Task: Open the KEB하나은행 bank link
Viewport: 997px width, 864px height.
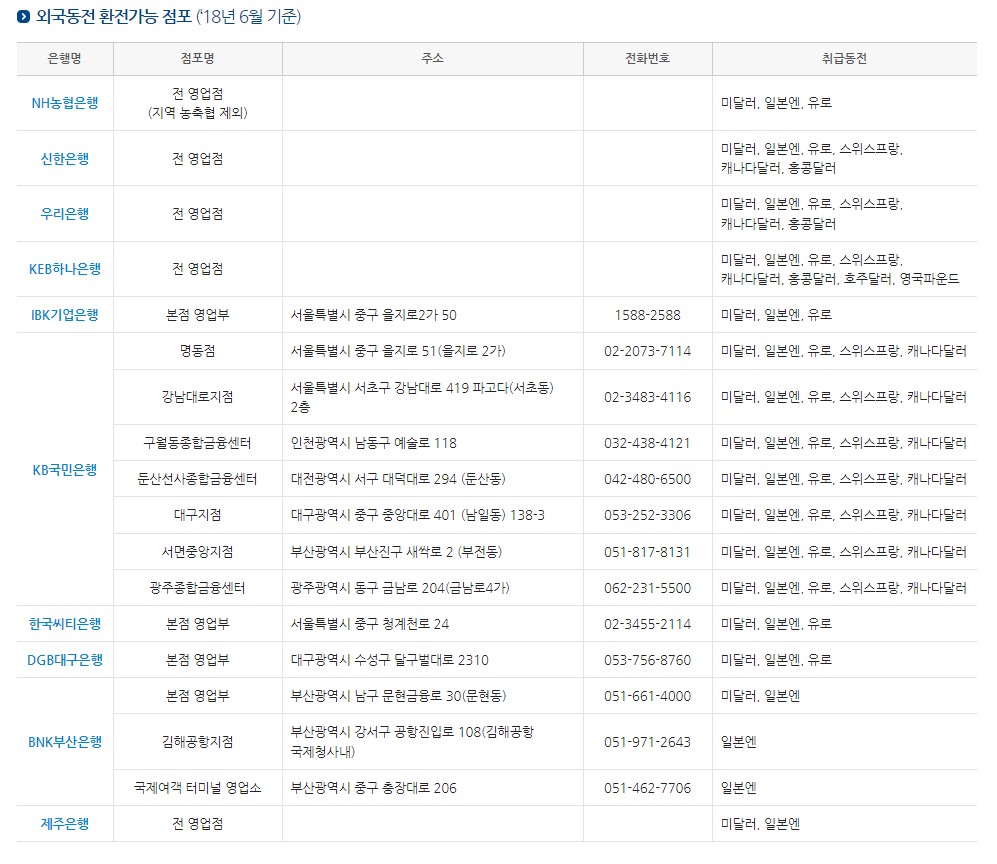Action: pyautogui.click(x=65, y=269)
